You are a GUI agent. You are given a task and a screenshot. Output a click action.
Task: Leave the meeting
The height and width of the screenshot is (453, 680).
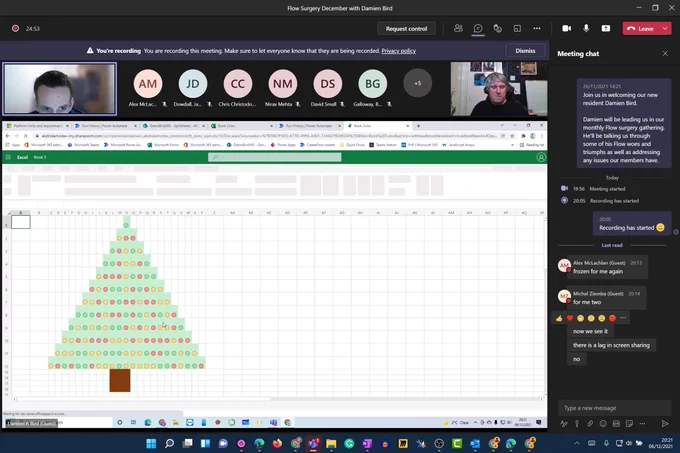point(641,29)
